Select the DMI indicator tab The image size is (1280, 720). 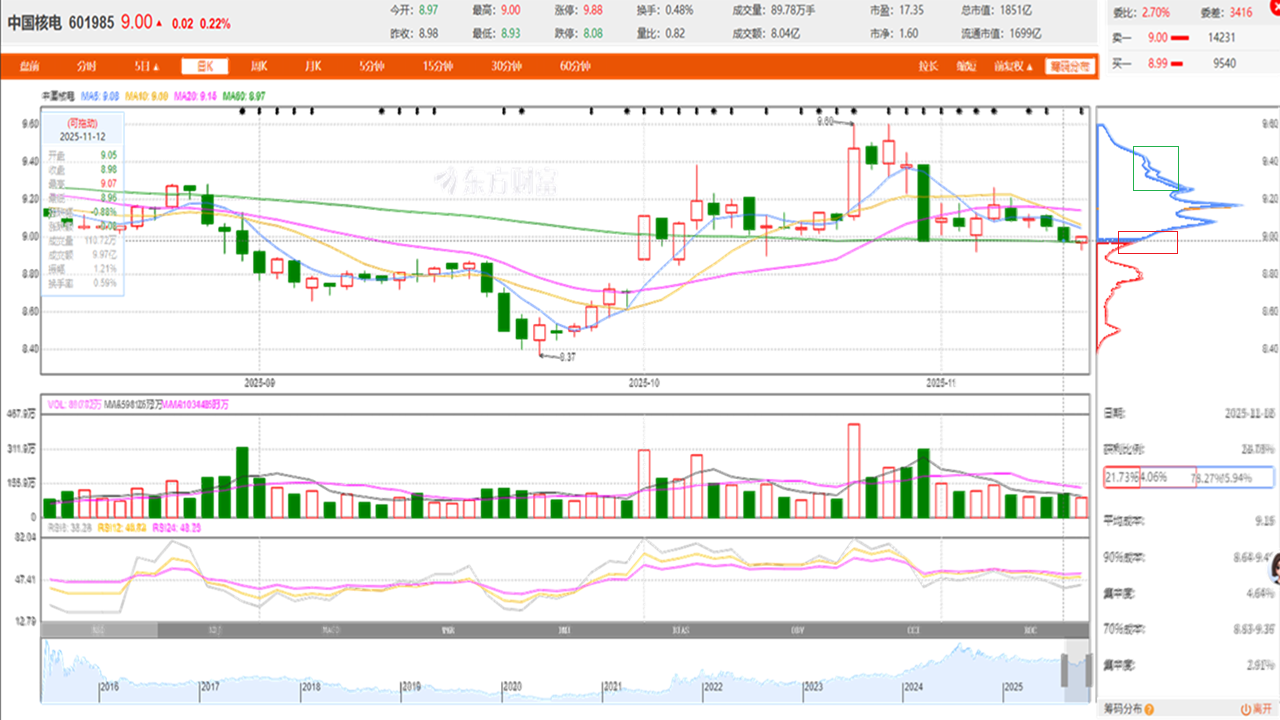(x=564, y=630)
